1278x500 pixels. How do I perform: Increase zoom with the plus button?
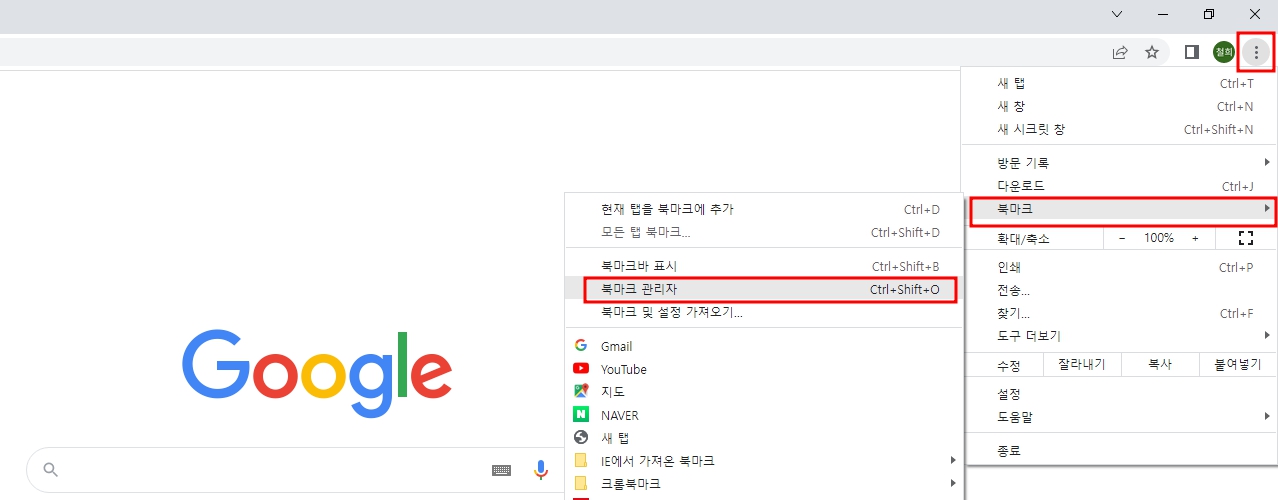[1195, 238]
